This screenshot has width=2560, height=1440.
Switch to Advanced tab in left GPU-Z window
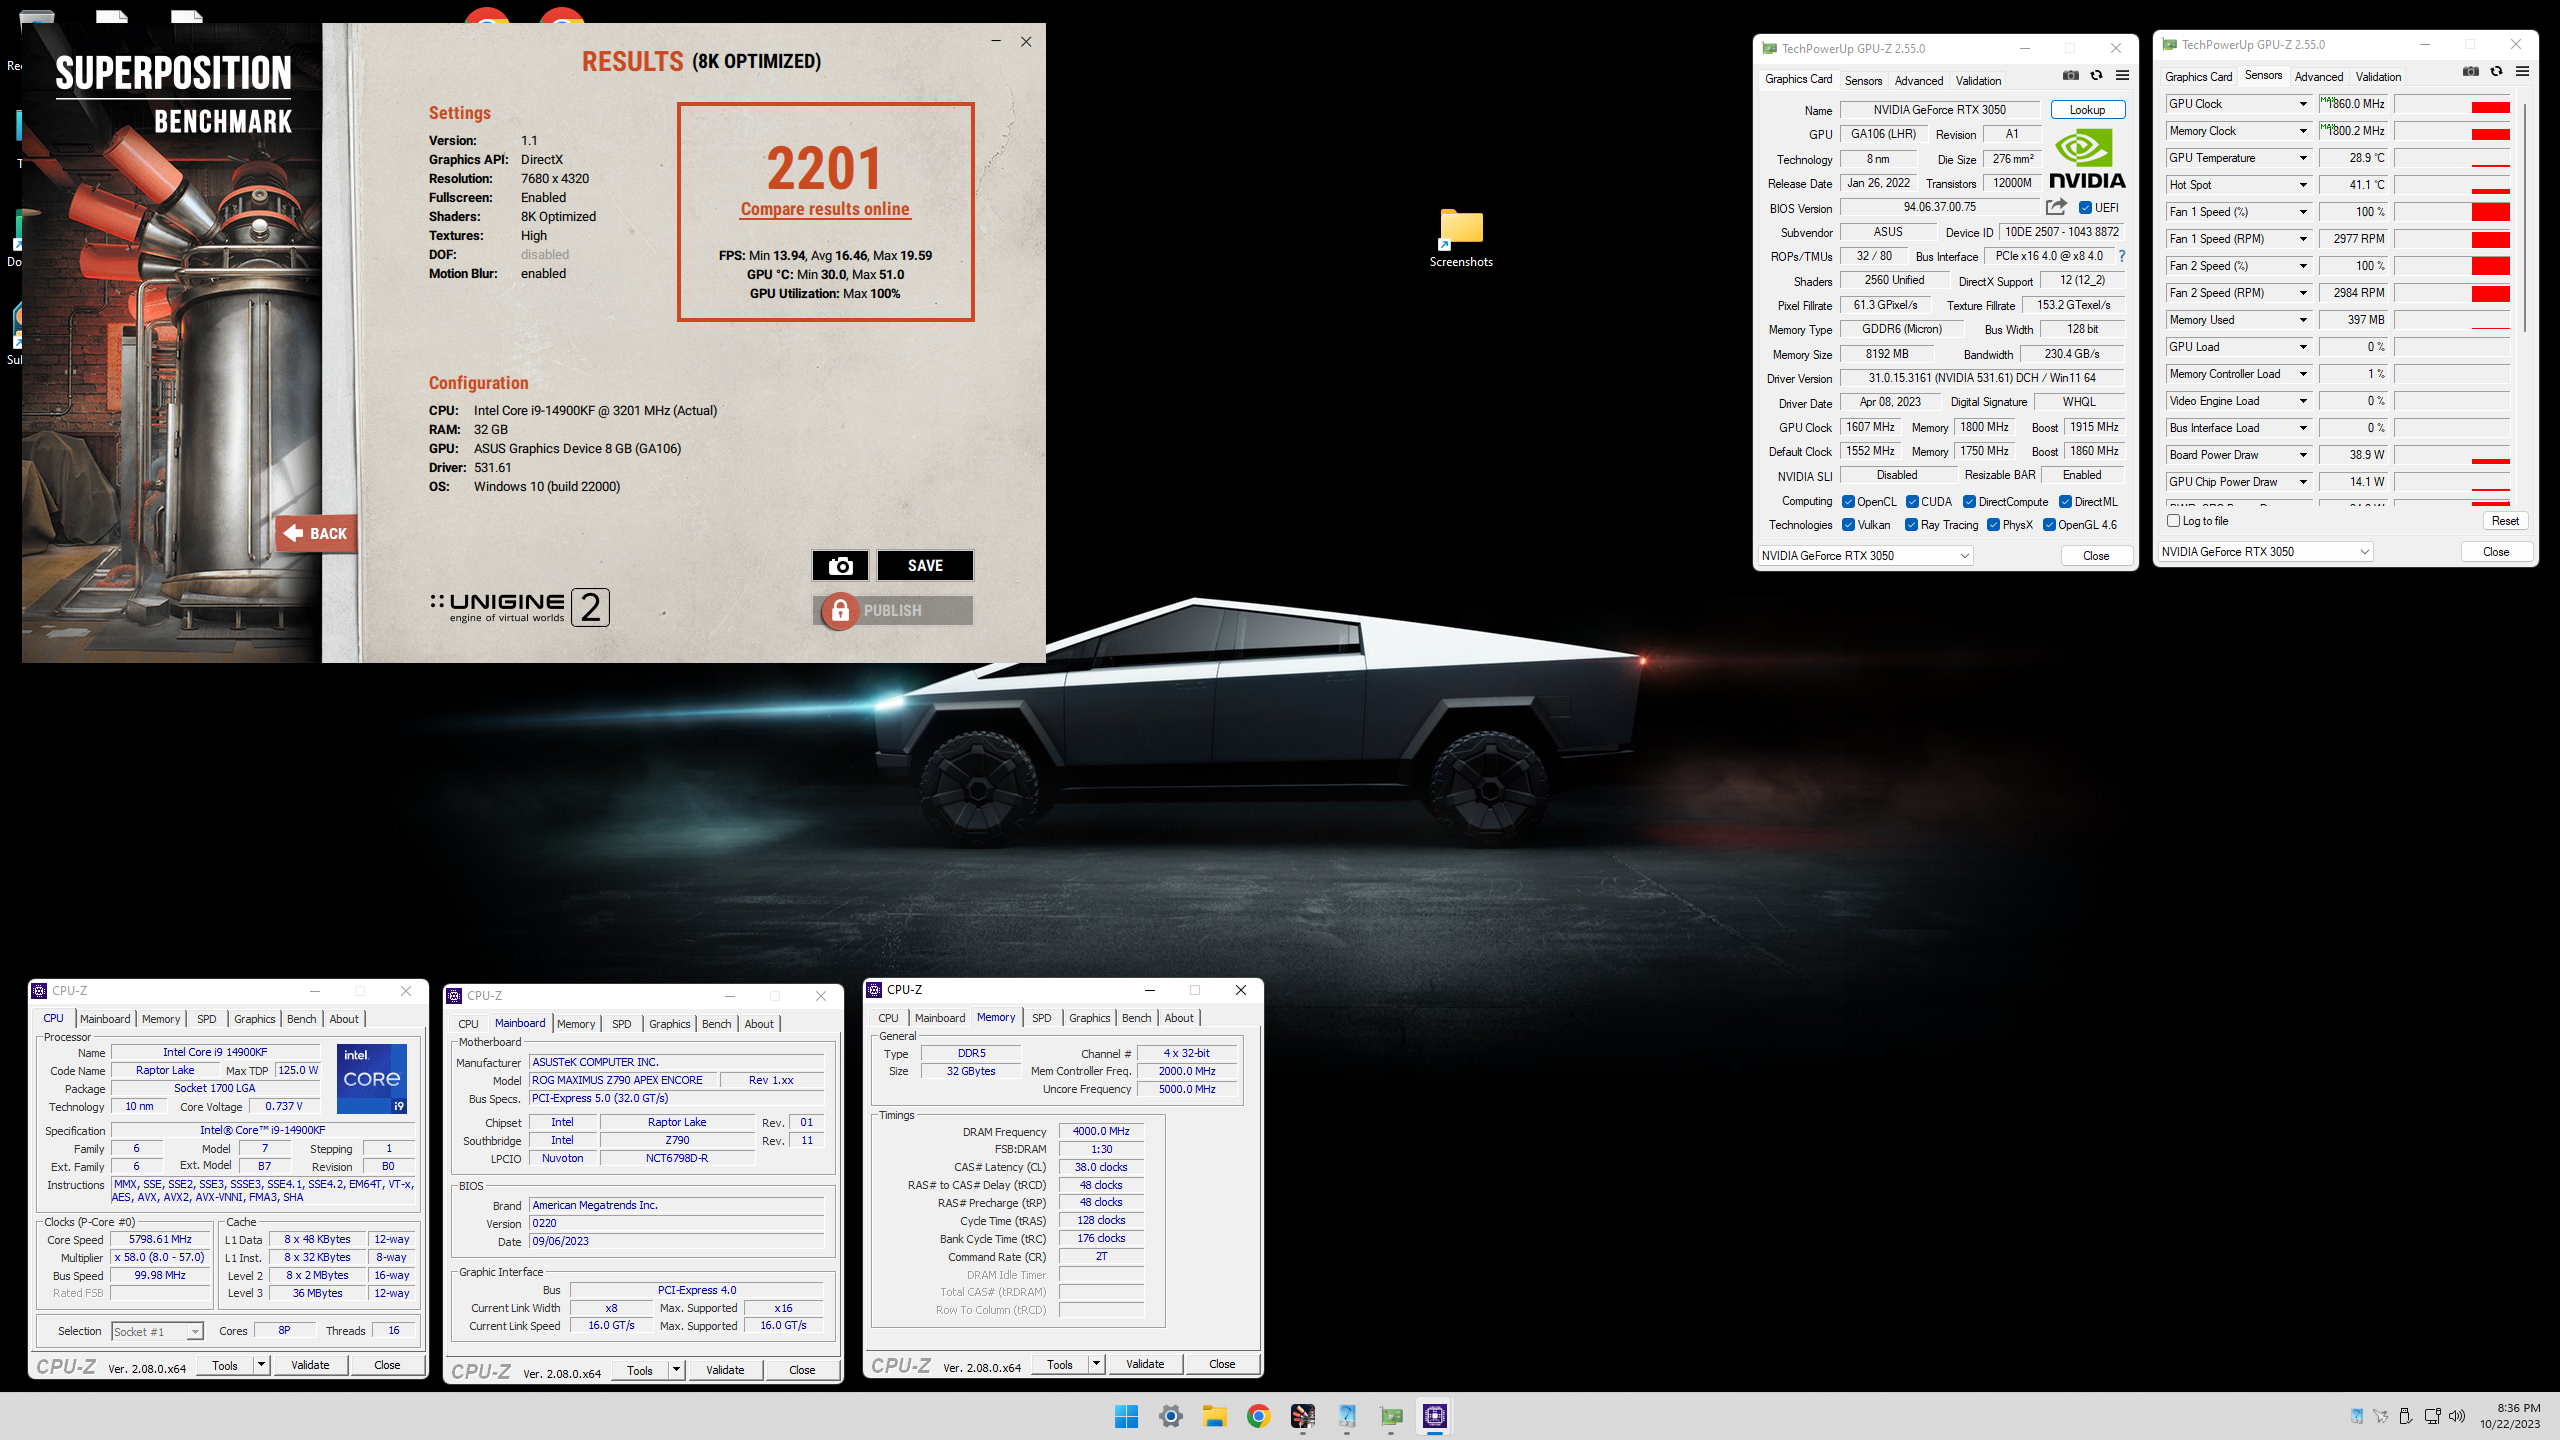[1918, 81]
